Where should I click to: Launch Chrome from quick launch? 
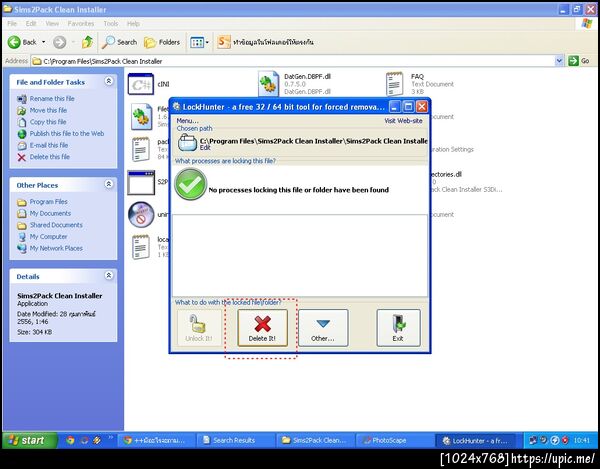click(70, 440)
